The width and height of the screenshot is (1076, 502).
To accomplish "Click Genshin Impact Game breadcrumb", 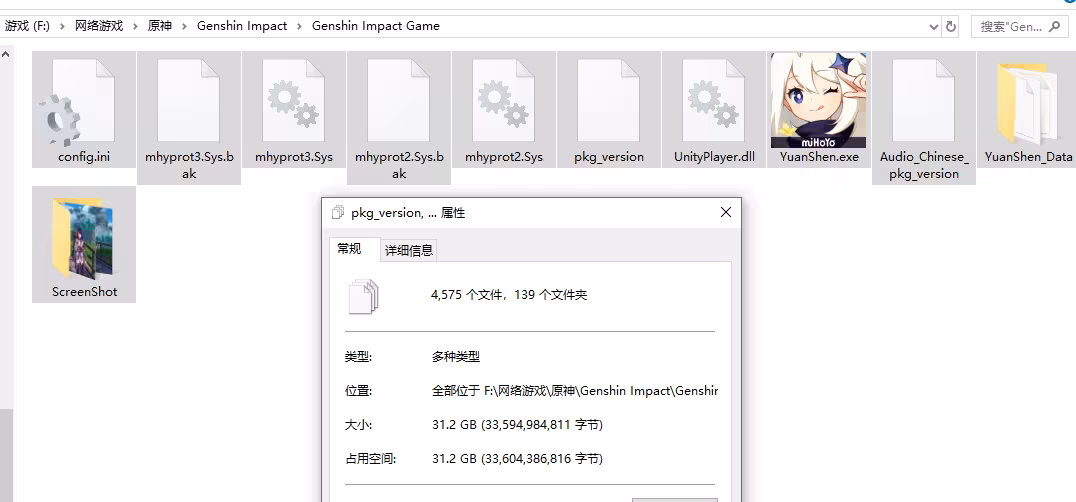I will (x=376, y=26).
